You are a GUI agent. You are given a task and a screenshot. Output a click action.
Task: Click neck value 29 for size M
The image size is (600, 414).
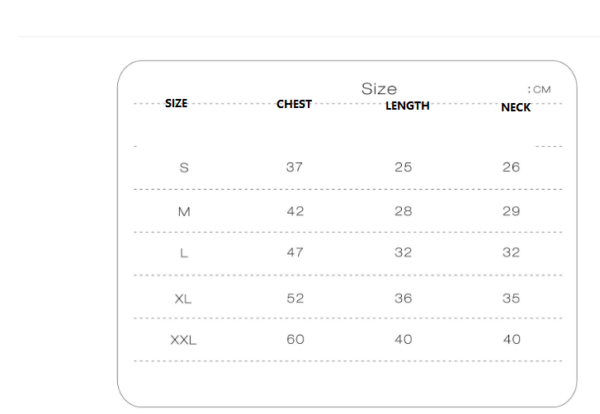[511, 211]
